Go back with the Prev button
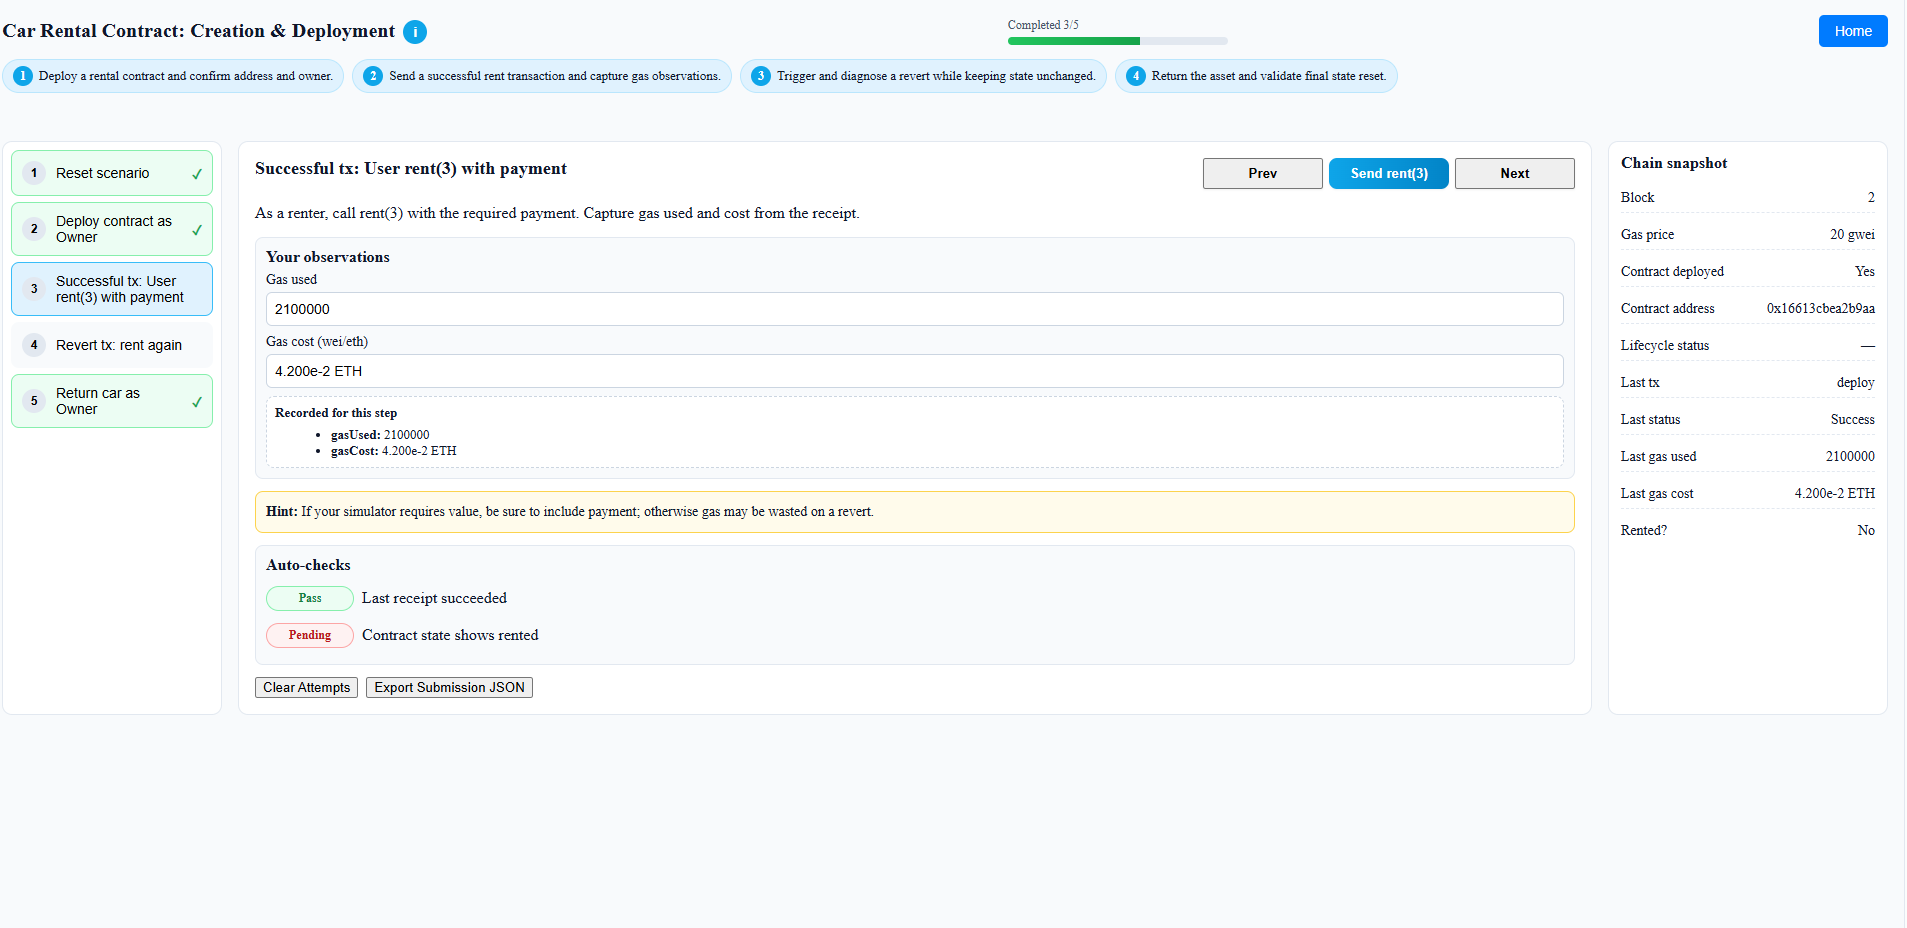This screenshot has width=1907, height=928. coord(1262,173)
